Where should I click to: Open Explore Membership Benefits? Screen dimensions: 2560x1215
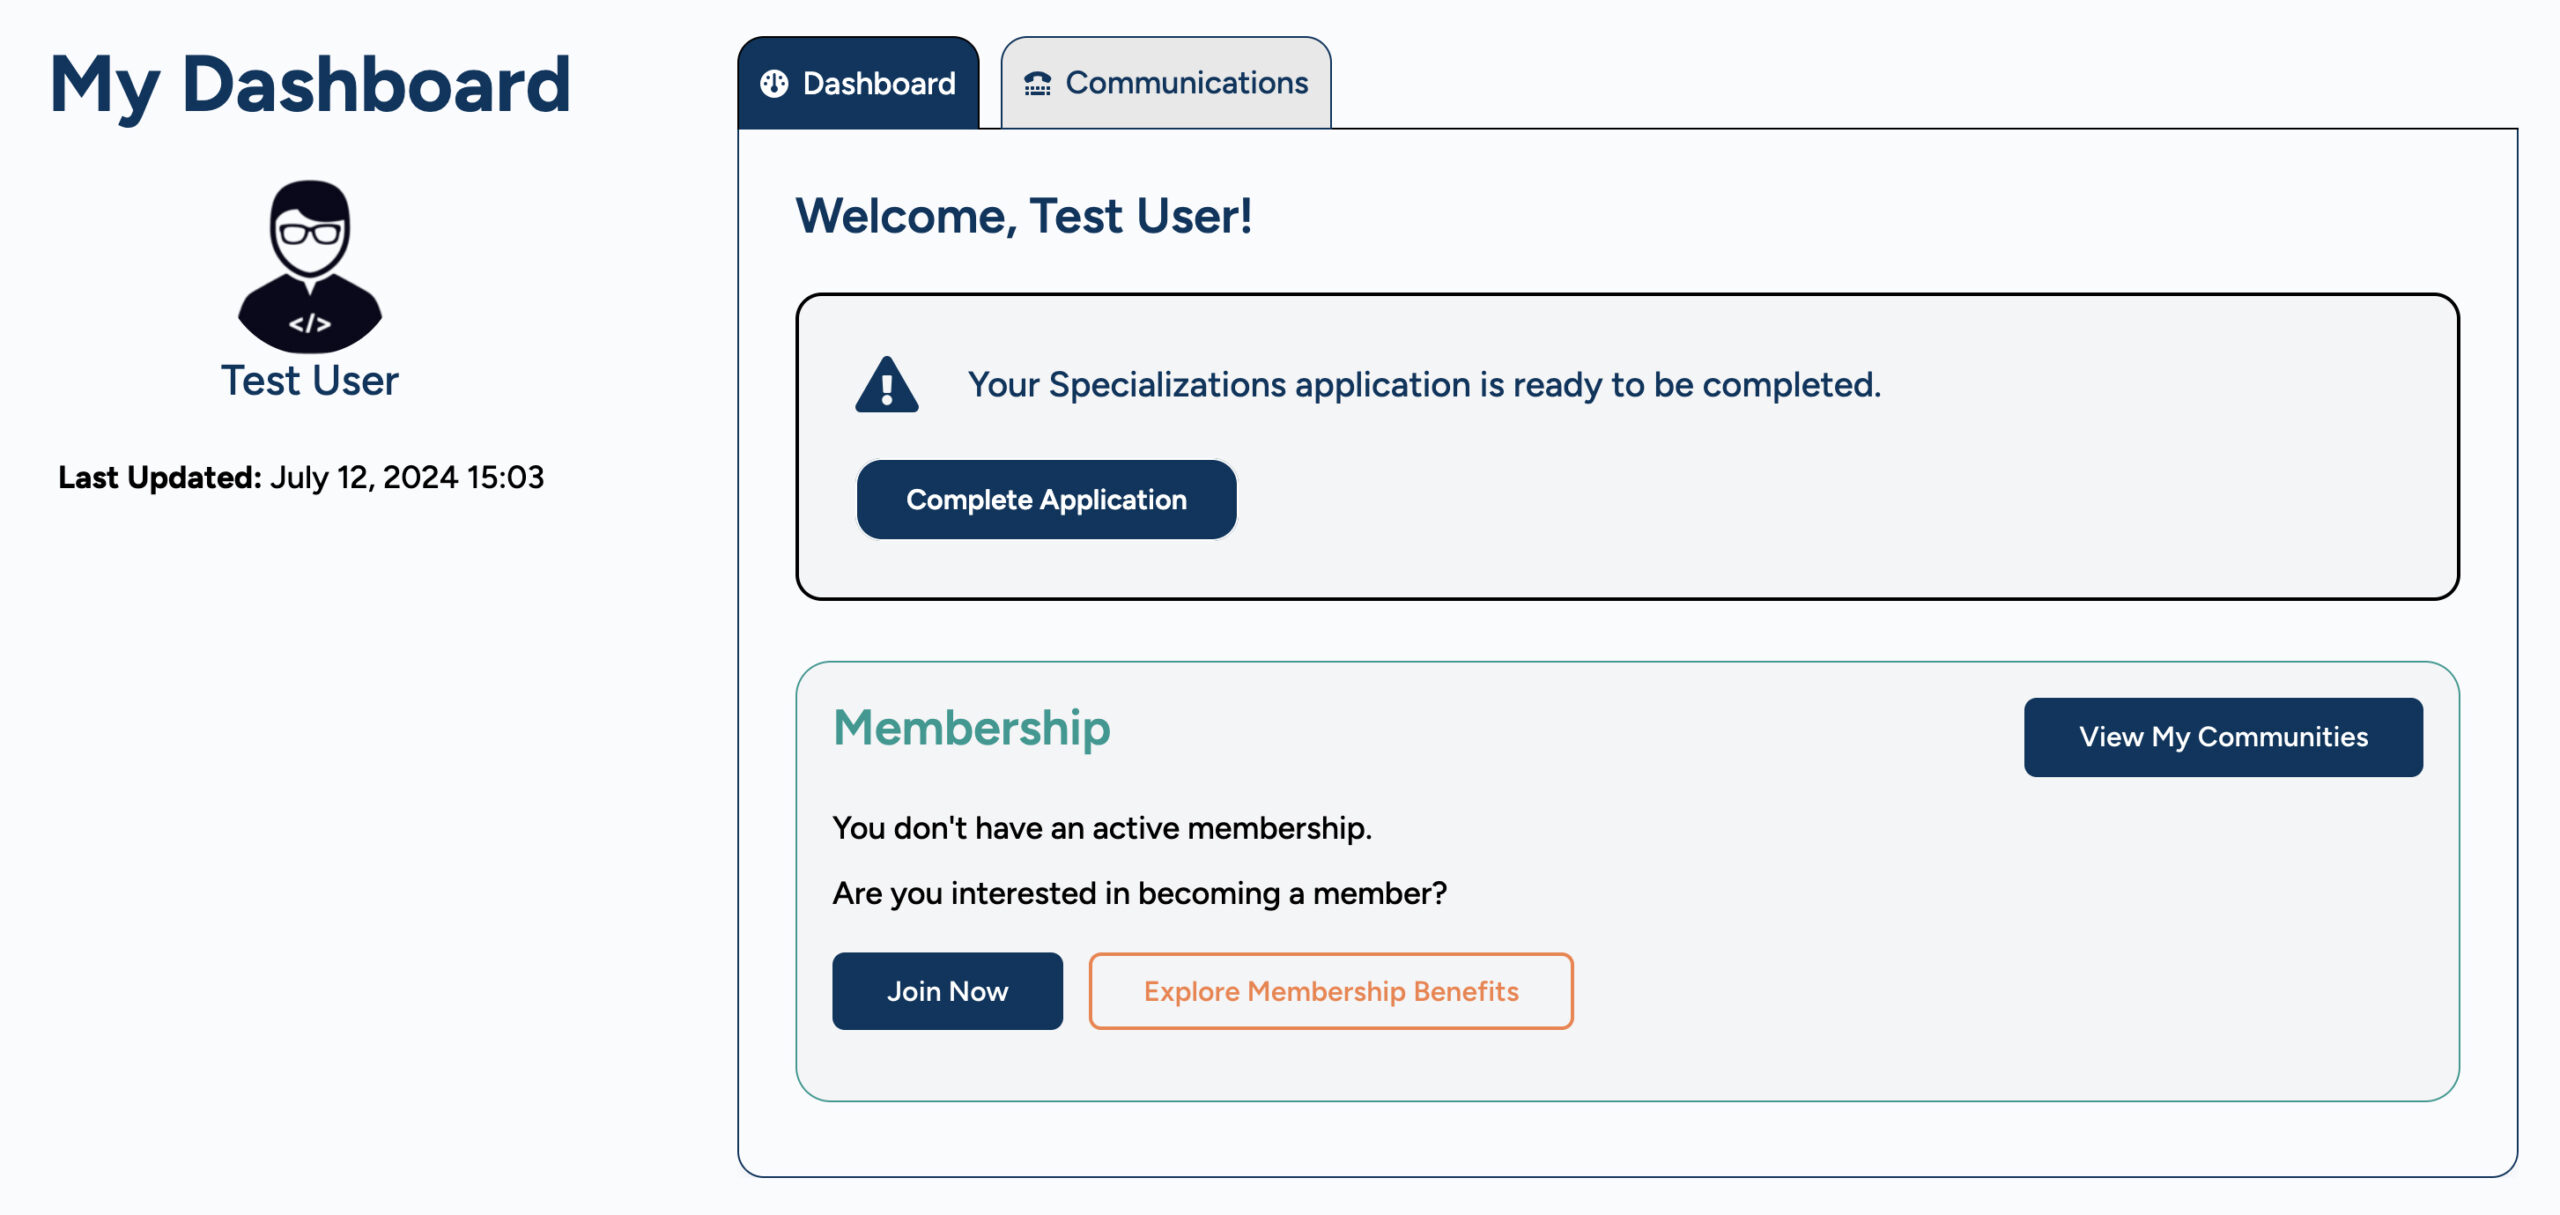(1330, 991)
